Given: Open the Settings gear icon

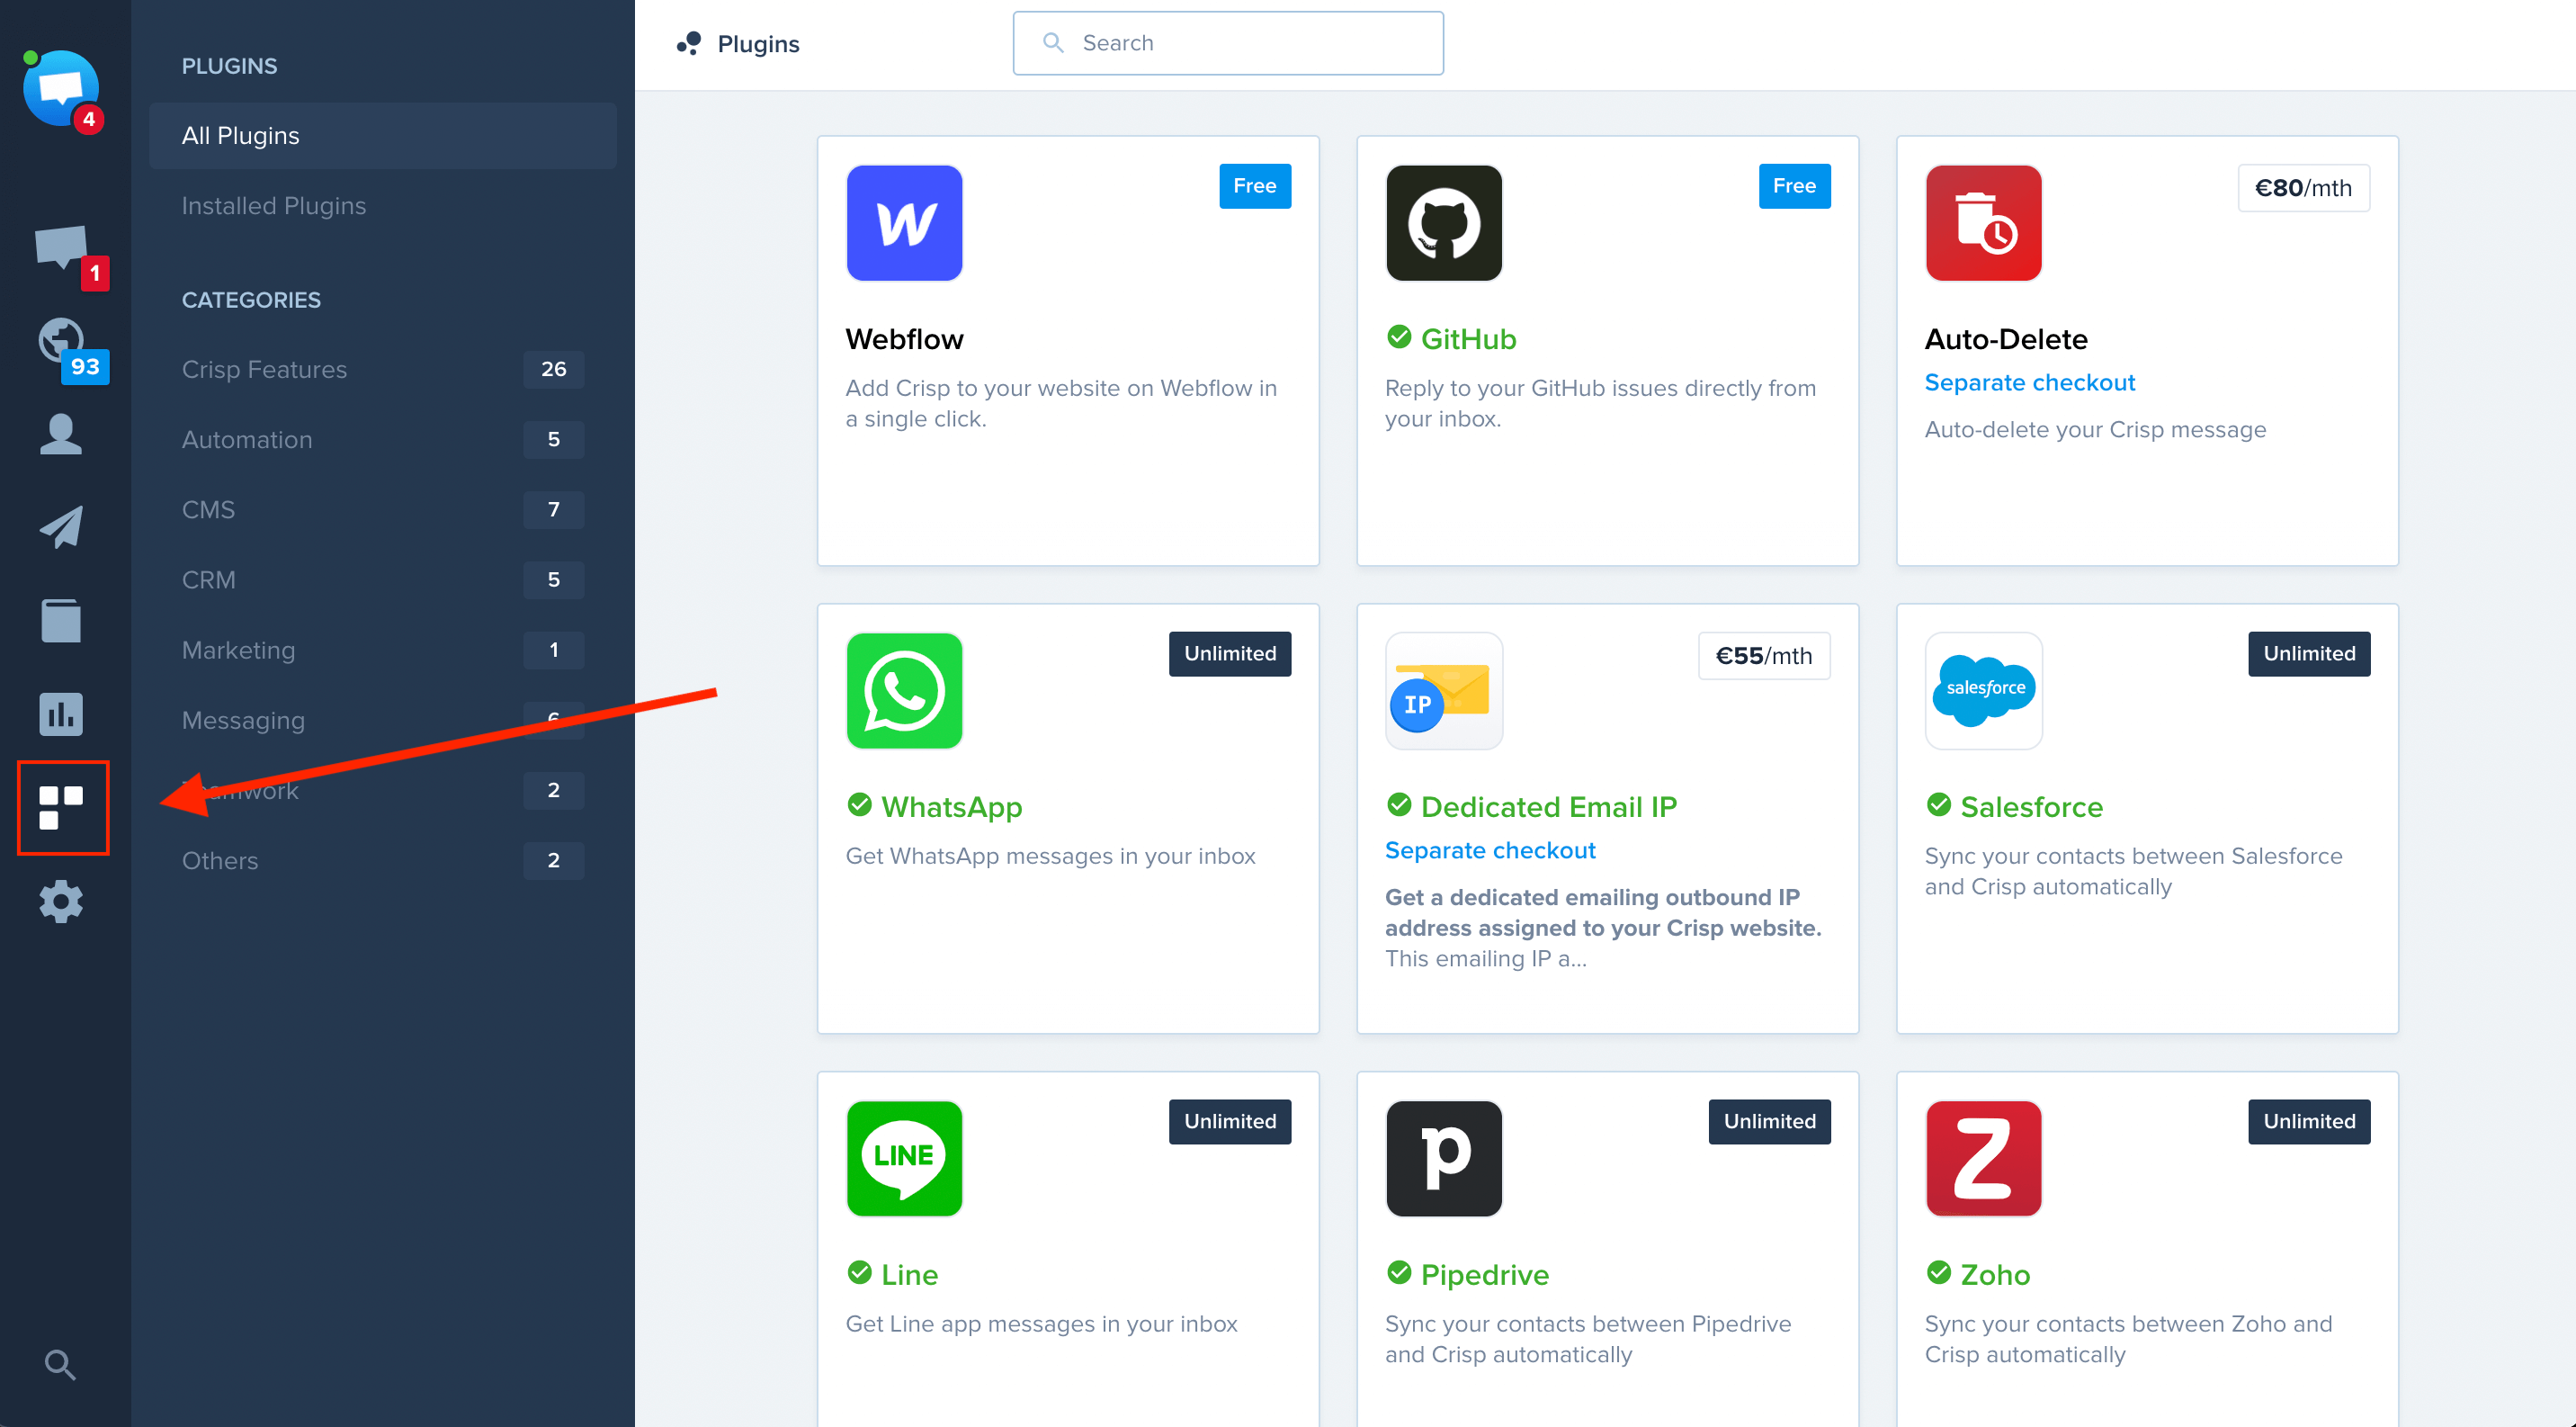Looking at the screenshot, I should pyautogui.click(x=61, y=902).
